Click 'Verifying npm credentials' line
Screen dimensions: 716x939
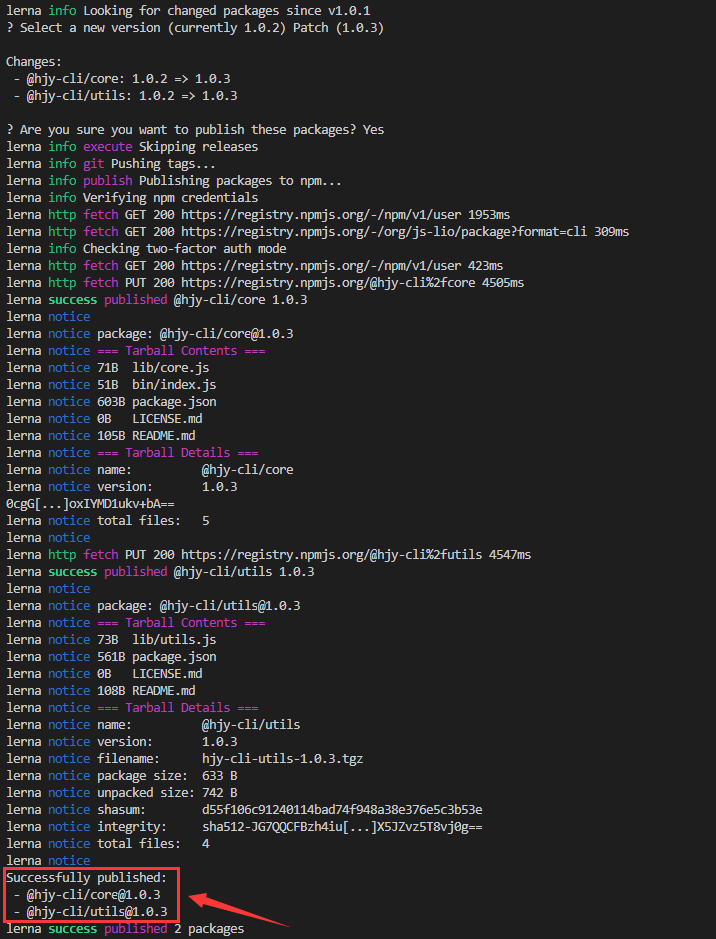click(171, 198)
